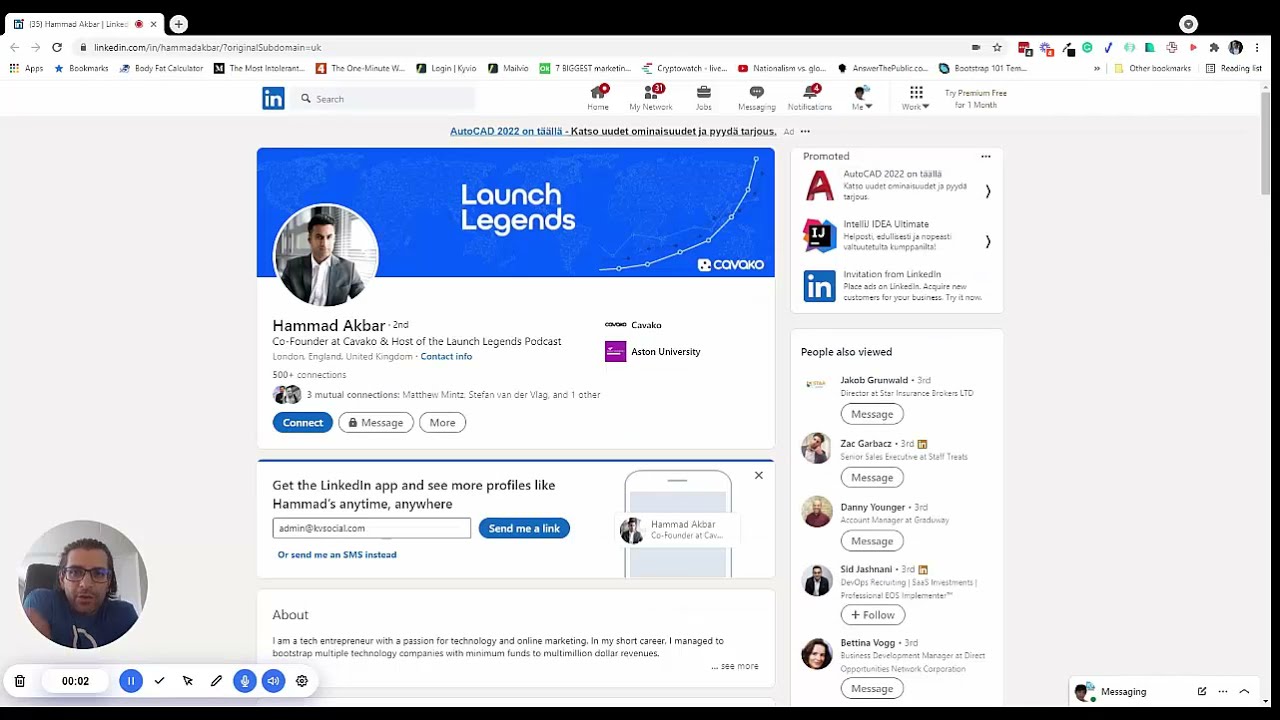Bookmark this page with star icon
Viewport: 1280px width, 720px height.
pos(997,47)
